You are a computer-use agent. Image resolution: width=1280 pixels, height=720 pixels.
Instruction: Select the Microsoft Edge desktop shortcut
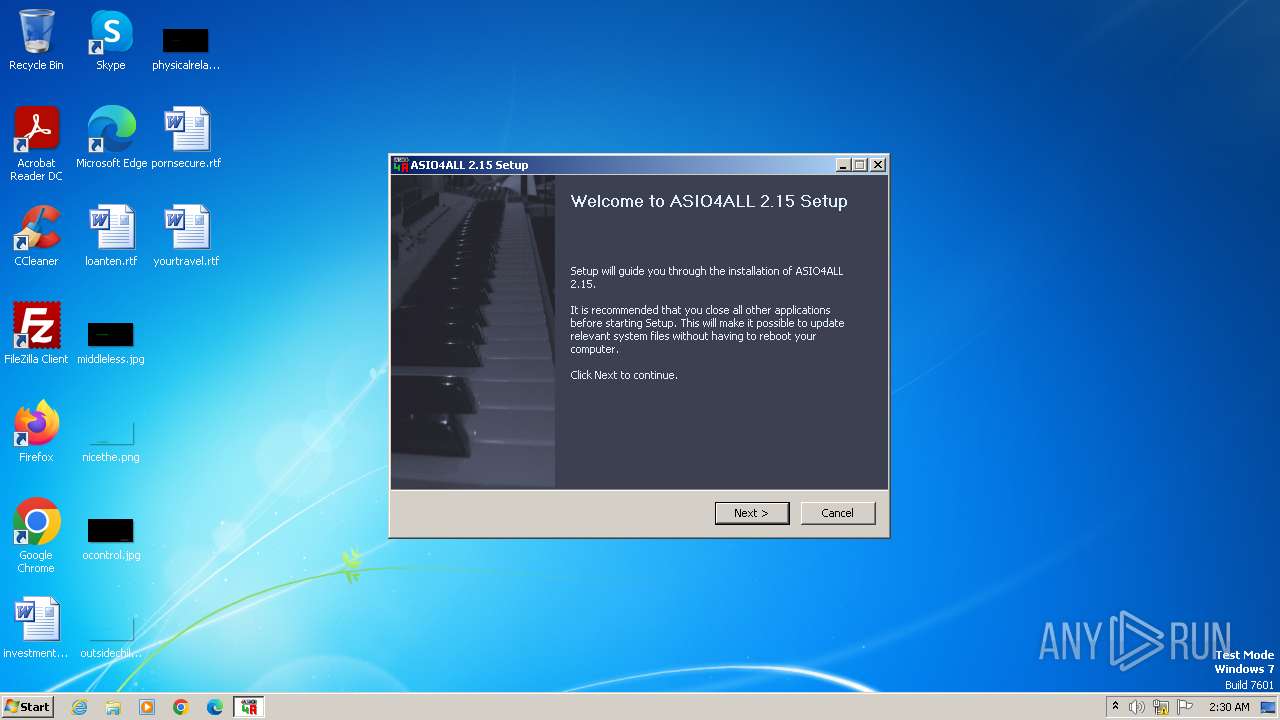coord(111,138)
